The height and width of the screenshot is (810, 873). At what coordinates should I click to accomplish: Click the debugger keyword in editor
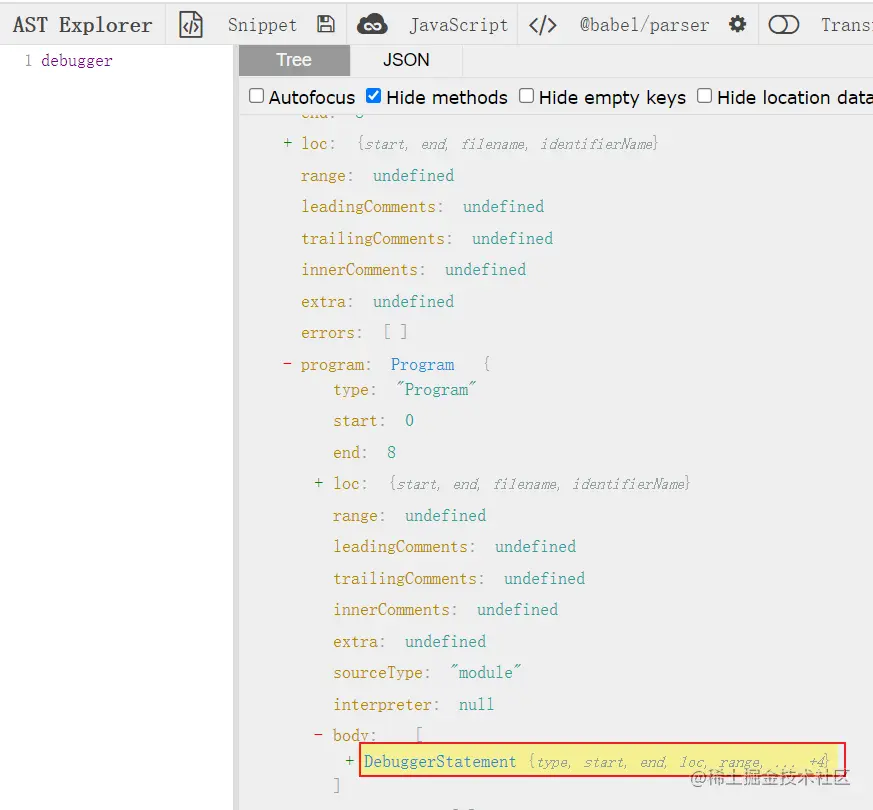(x=77, y=61)
